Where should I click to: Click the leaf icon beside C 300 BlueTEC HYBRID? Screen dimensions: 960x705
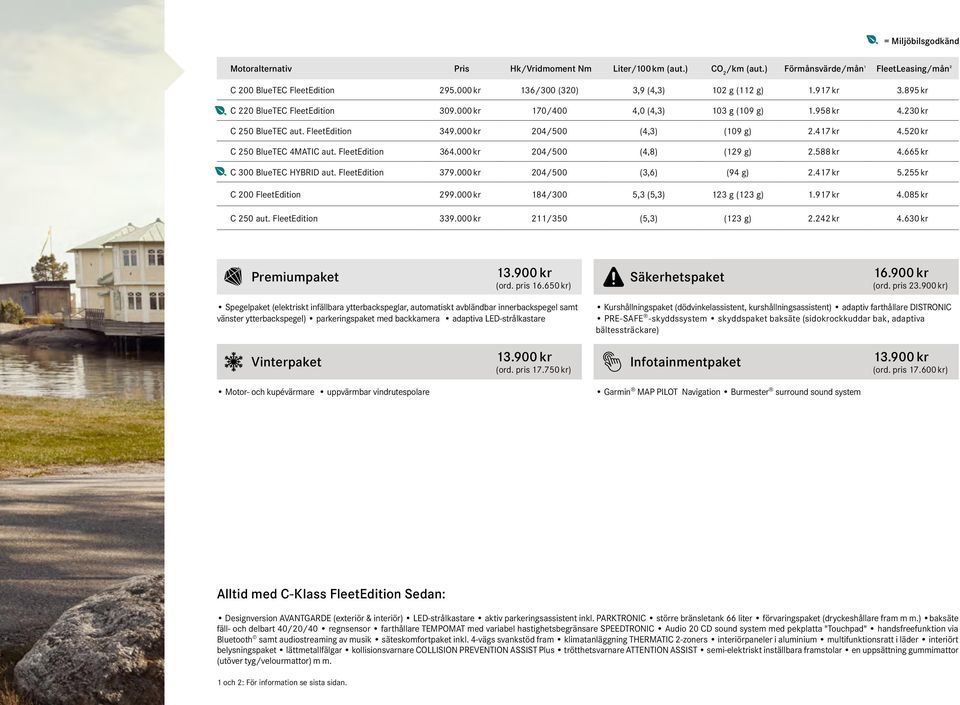pyautogui.click(x=221, y=172)
